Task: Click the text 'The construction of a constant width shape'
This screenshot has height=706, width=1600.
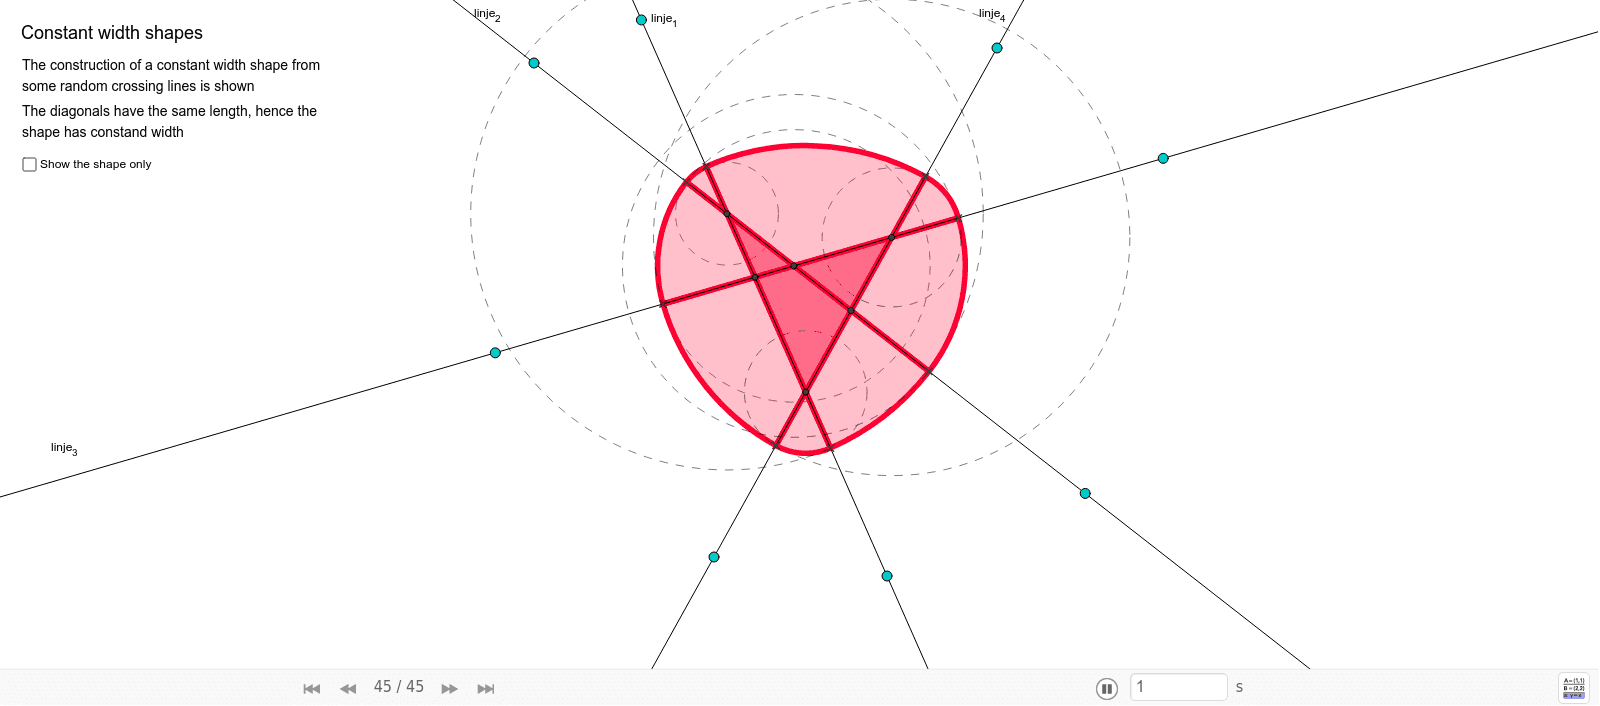Action: [x=155, y=65]
